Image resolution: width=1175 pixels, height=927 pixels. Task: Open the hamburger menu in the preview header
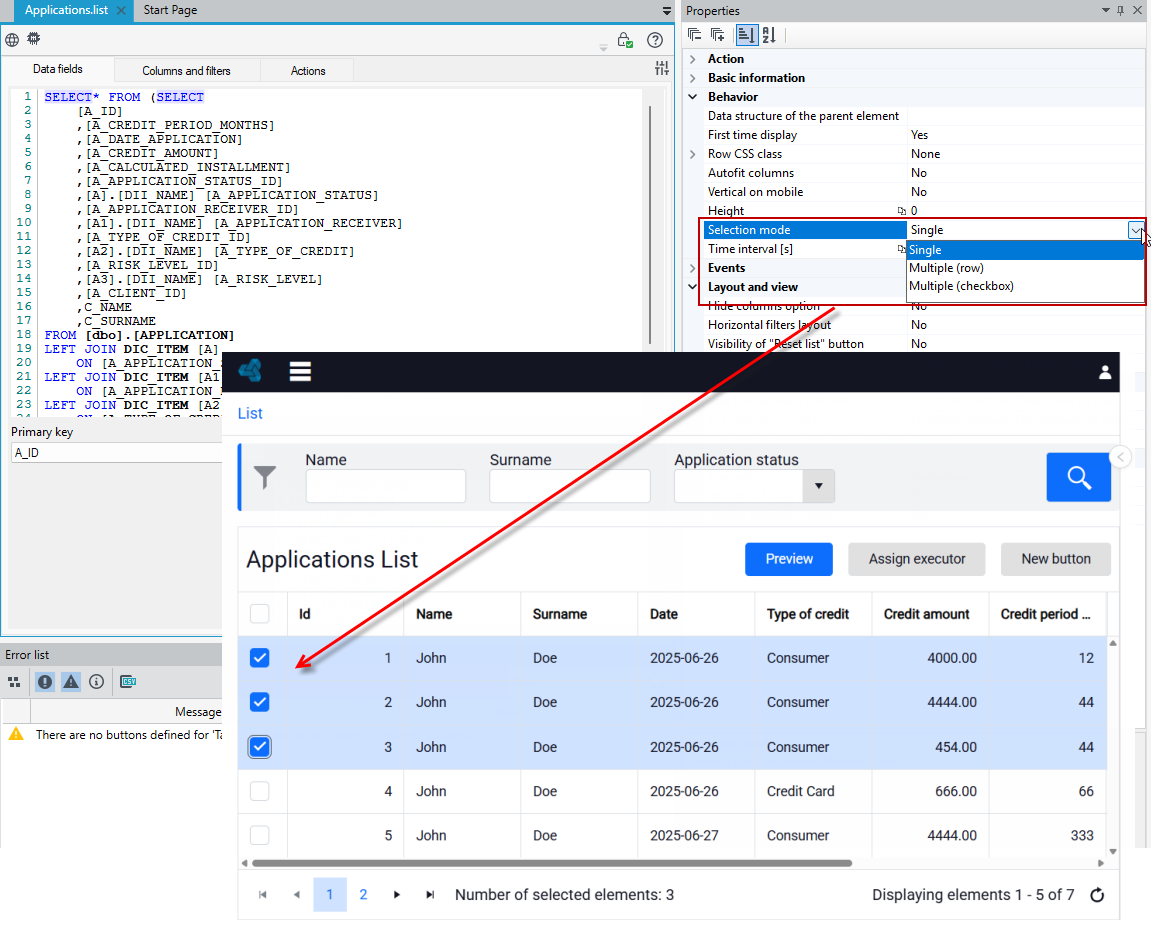(x=300, y=372)
